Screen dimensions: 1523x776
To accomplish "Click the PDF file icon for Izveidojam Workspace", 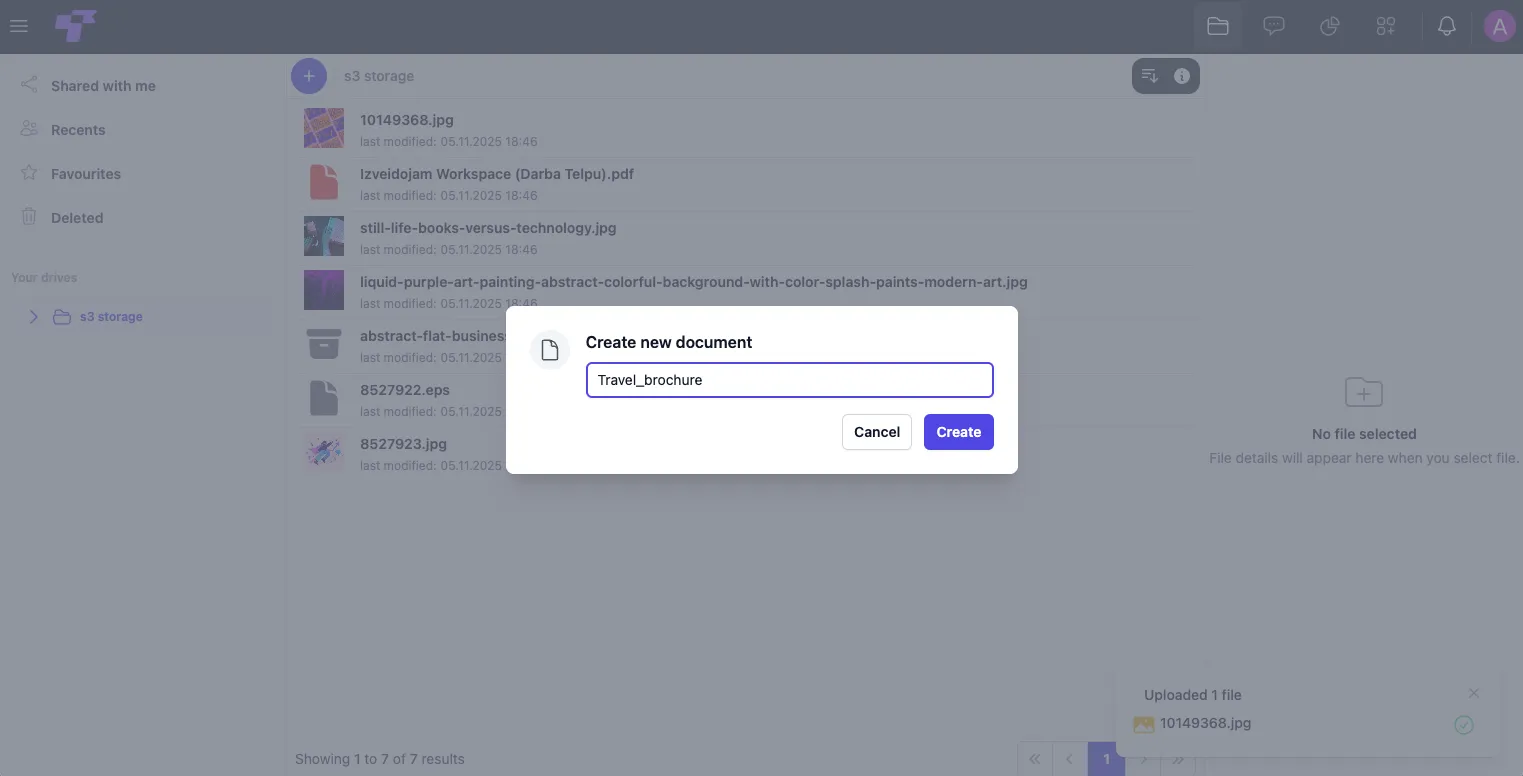I will (324, 182).
